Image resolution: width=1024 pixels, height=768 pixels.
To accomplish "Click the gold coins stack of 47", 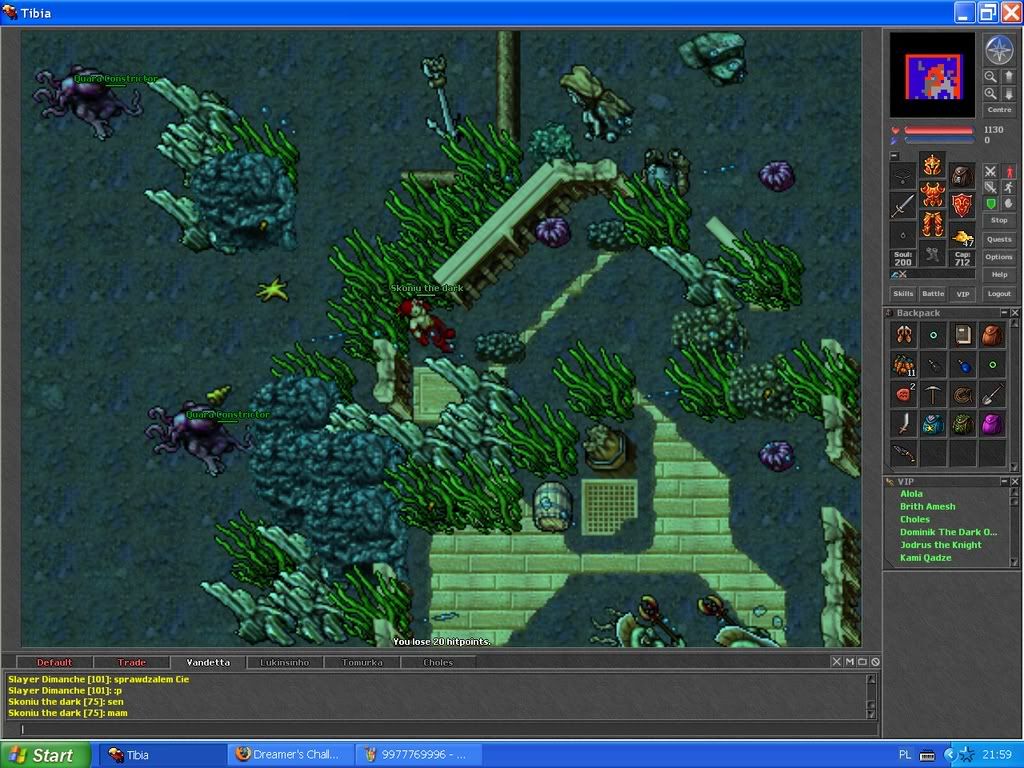I will 962,236.
